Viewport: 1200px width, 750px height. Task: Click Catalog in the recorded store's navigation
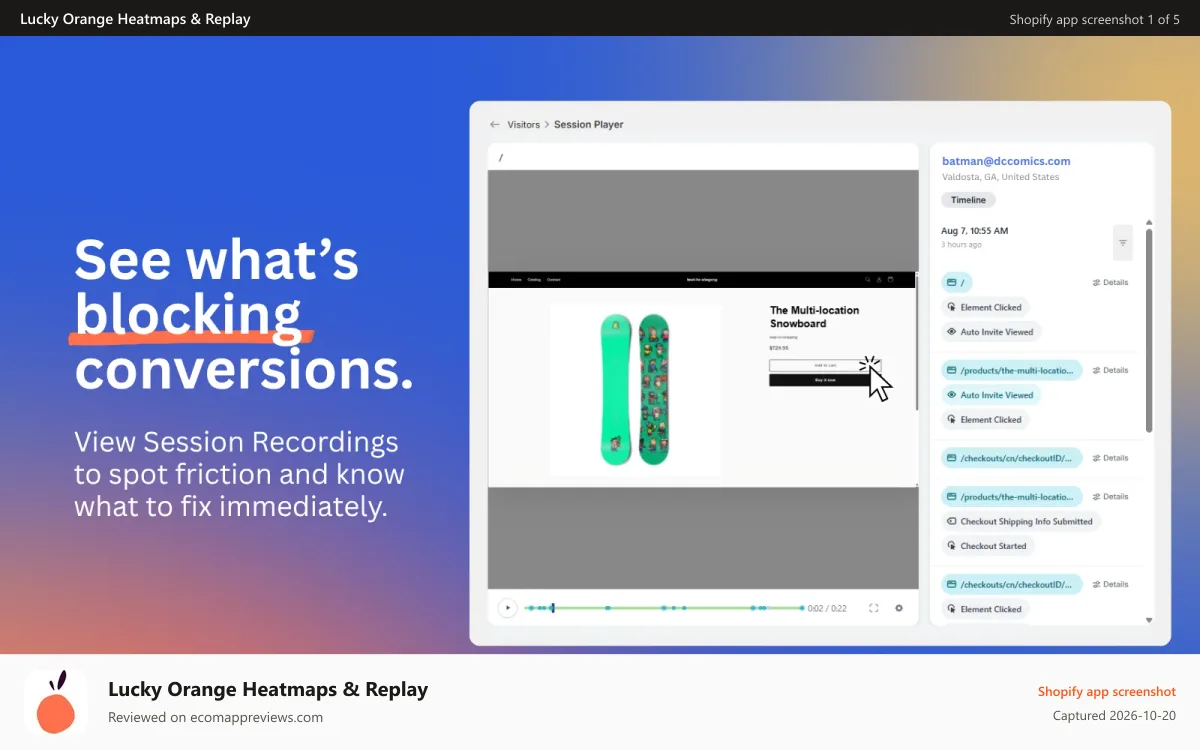tap(534, 280)
